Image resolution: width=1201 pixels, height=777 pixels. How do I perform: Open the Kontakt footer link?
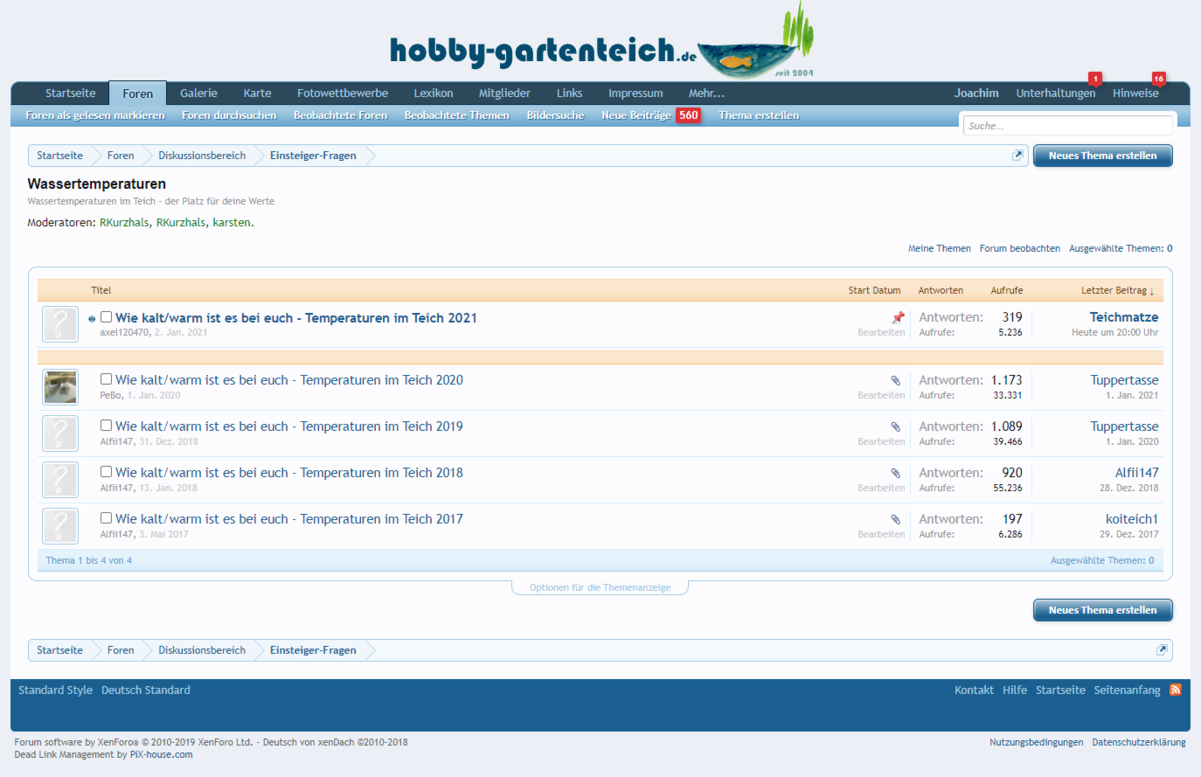pyautogui.click(x=974, y=690)
